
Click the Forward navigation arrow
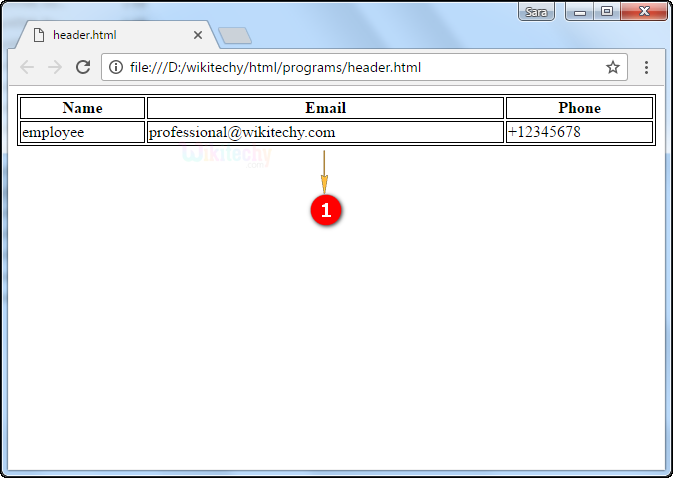55,67
